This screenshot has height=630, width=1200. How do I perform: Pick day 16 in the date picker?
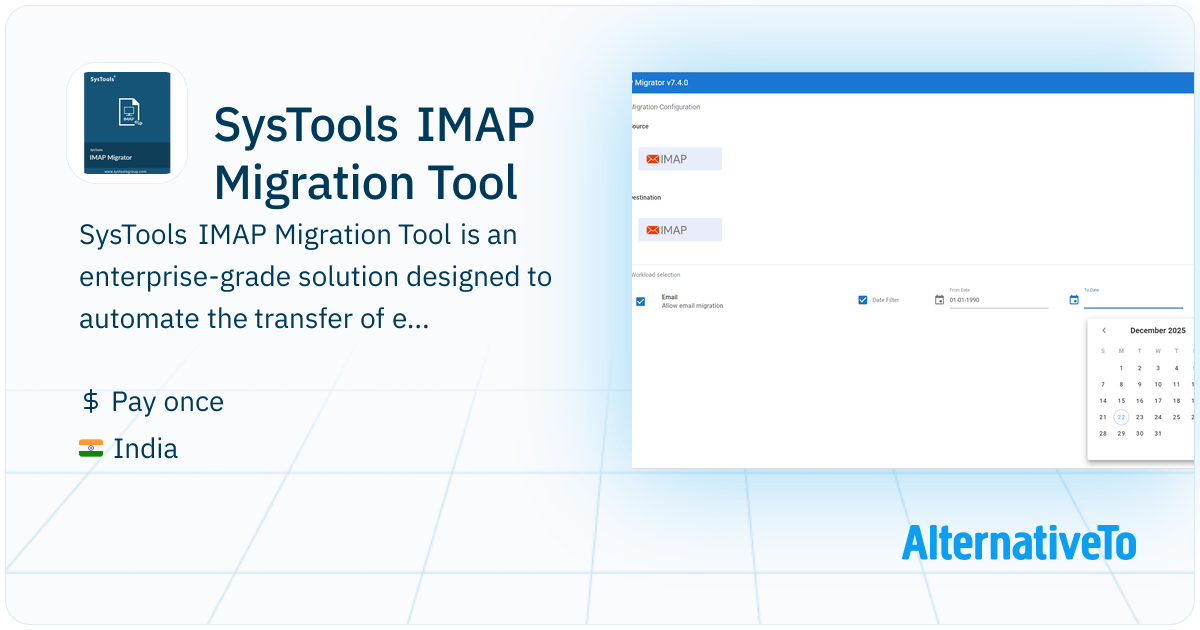click(x=1139, y=401)
